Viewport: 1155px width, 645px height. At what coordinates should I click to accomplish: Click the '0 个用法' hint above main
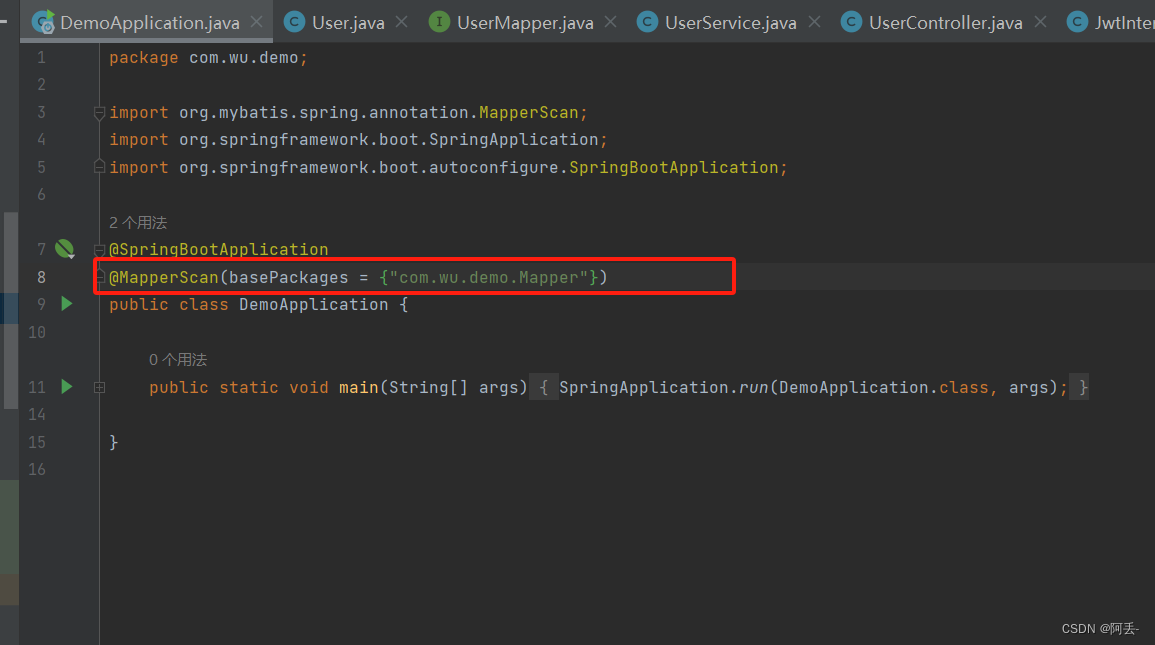tap(178, 359)
